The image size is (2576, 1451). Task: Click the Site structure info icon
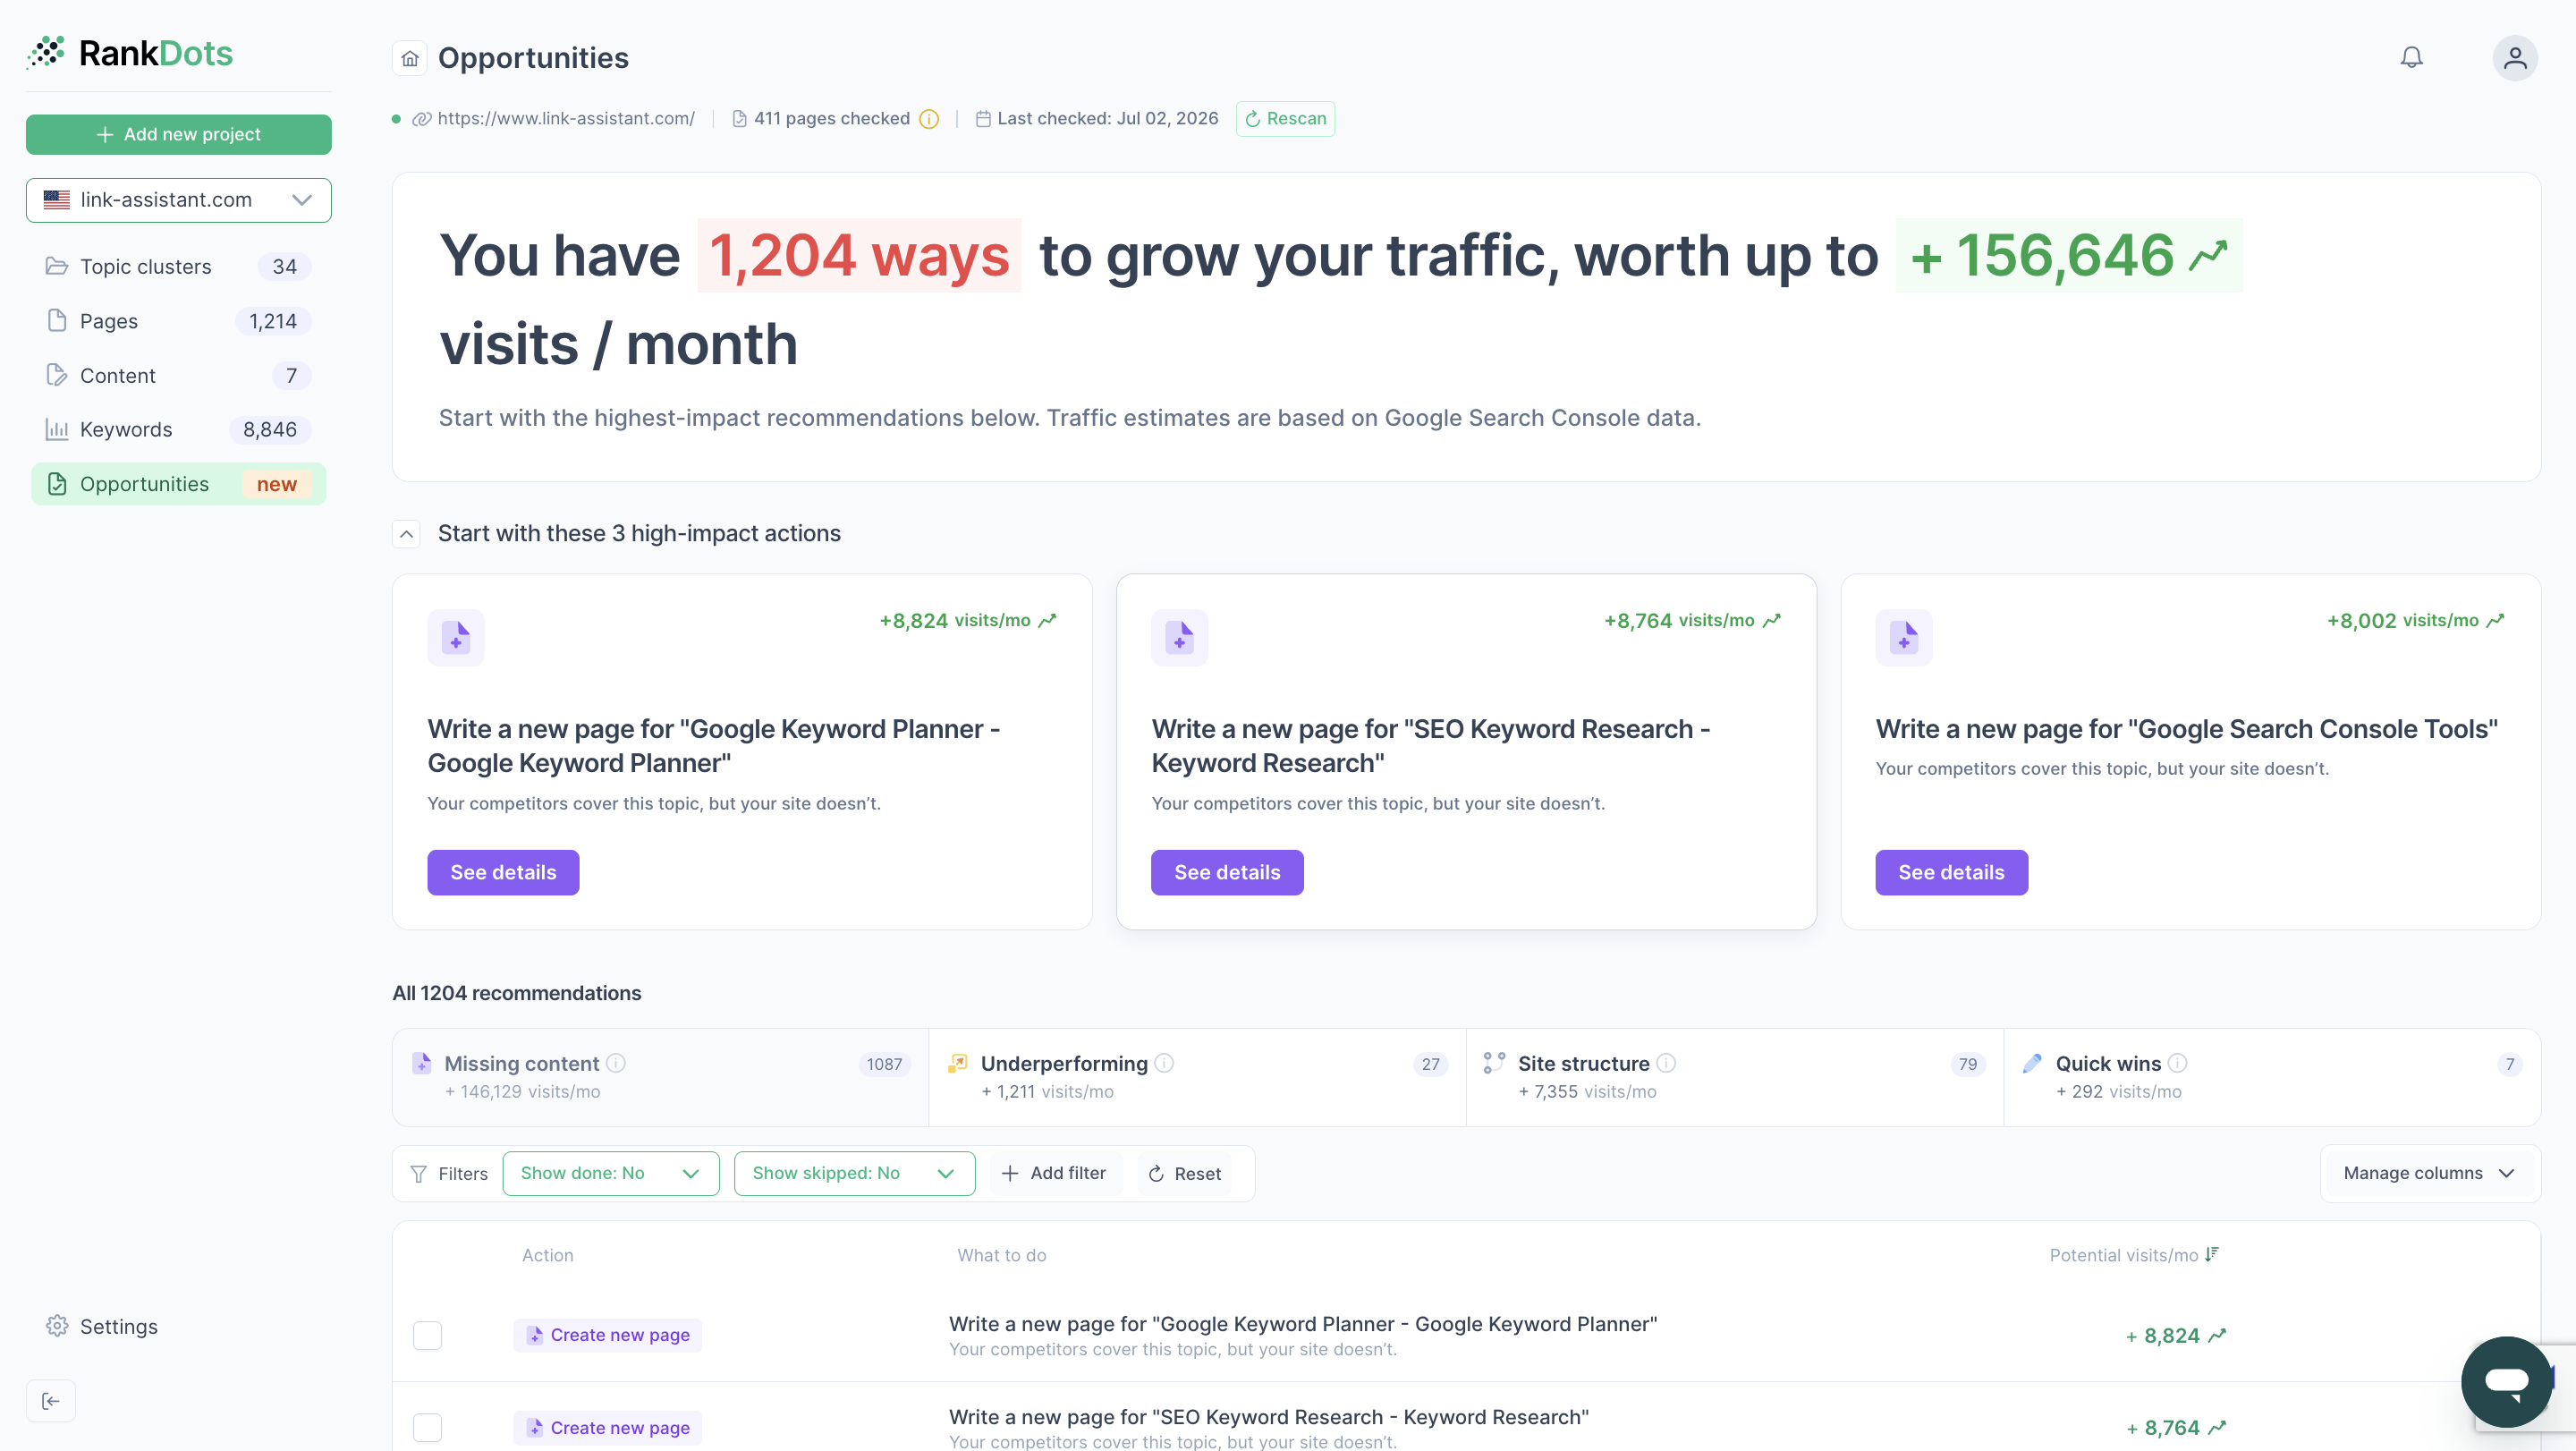(x=1666, y=1063)
